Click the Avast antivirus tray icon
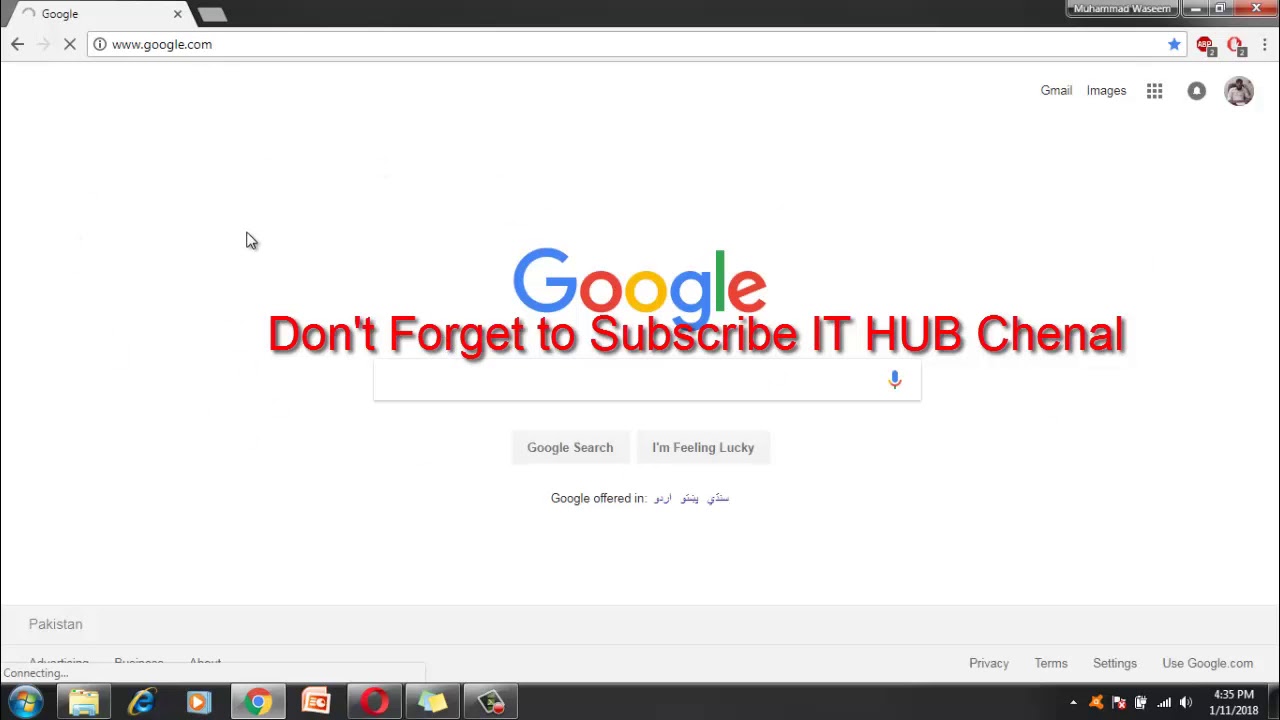Viewport: 1280px width, 720px height. (1096, 702)
